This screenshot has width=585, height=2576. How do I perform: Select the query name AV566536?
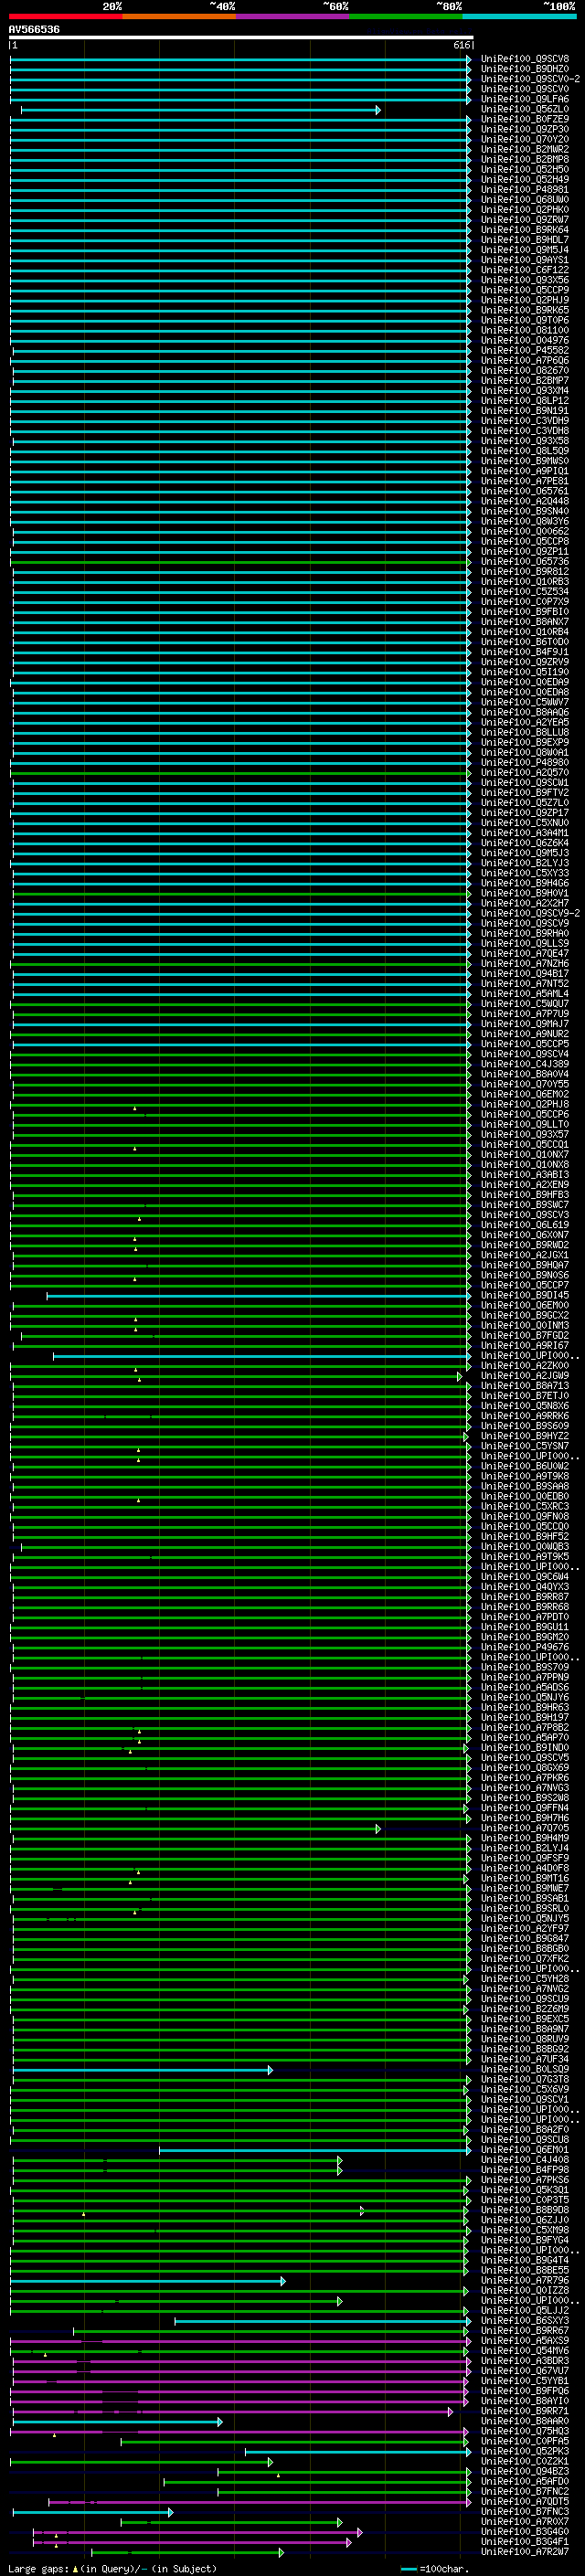(x=34, y=30)
